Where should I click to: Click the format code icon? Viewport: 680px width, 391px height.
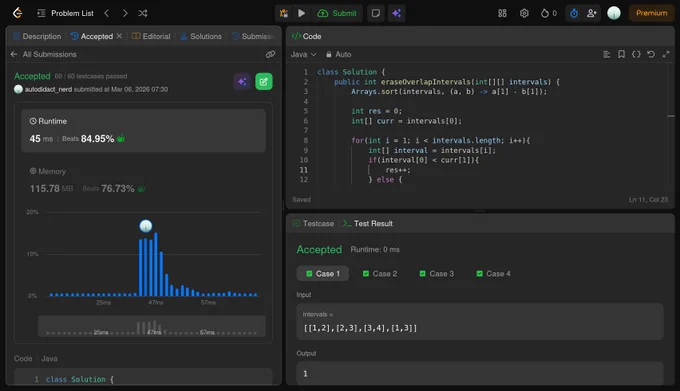click(607, 54)
